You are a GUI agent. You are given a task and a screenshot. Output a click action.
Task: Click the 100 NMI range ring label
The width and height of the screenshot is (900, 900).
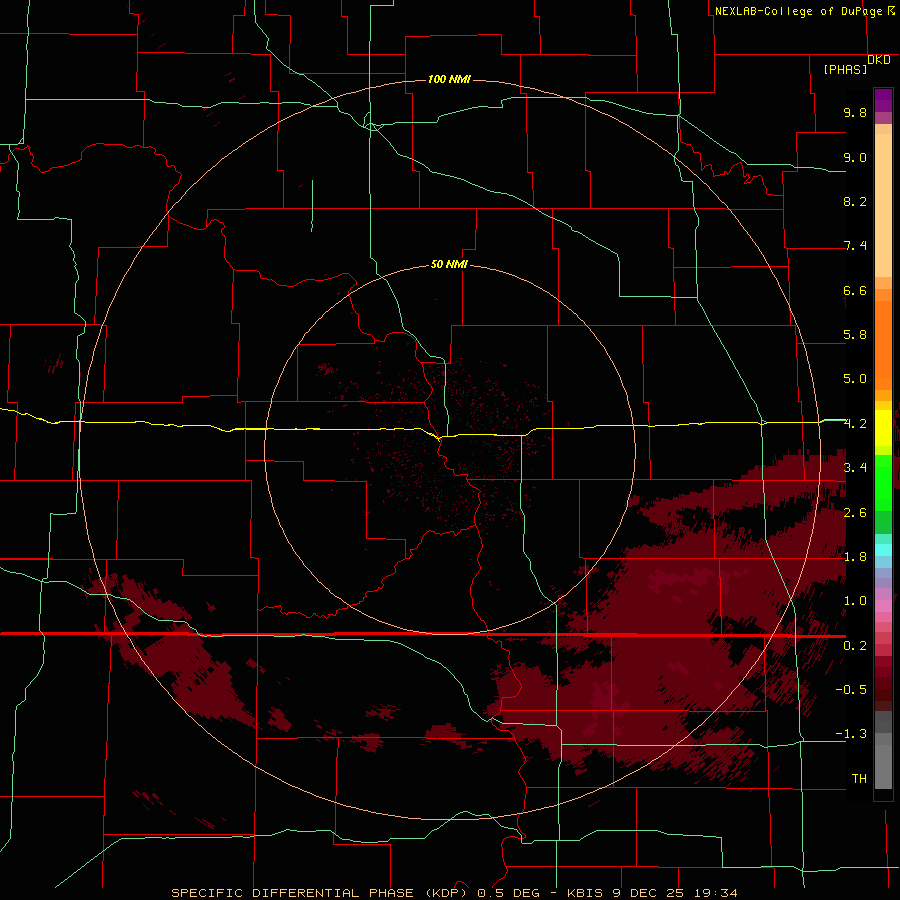449,79
